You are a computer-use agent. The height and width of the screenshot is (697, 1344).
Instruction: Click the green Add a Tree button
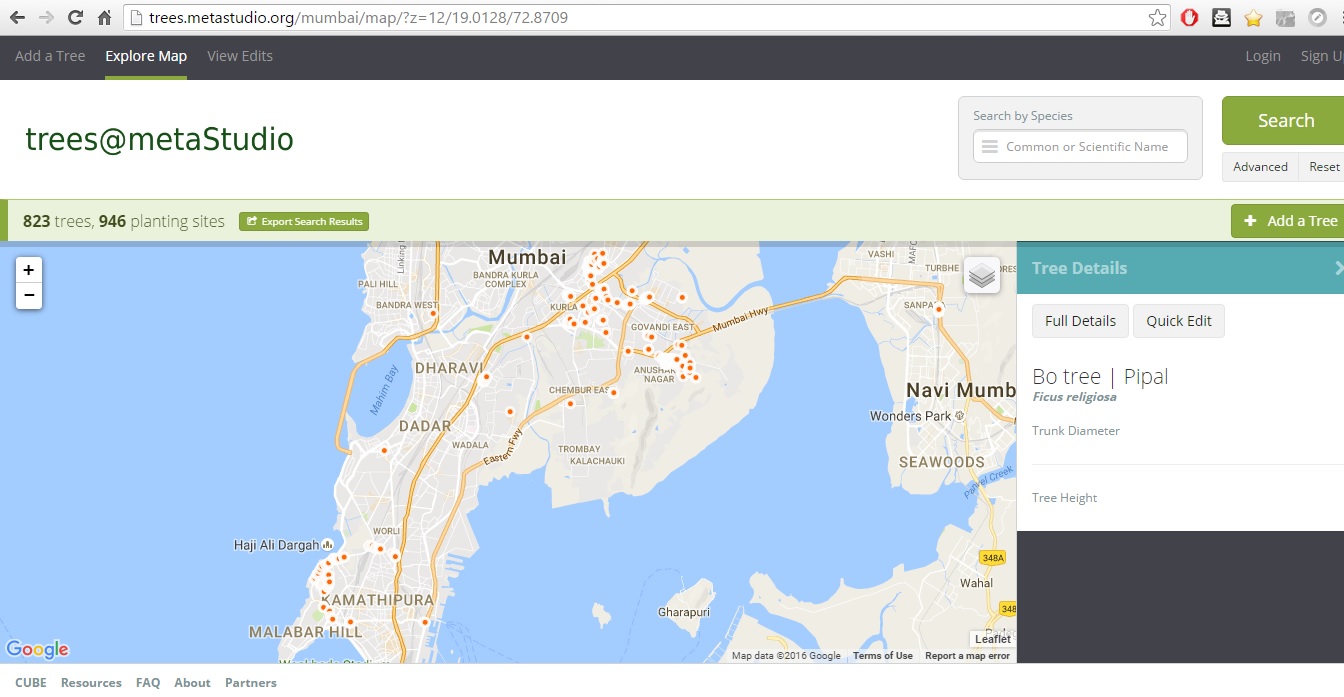pos(1289,221)
